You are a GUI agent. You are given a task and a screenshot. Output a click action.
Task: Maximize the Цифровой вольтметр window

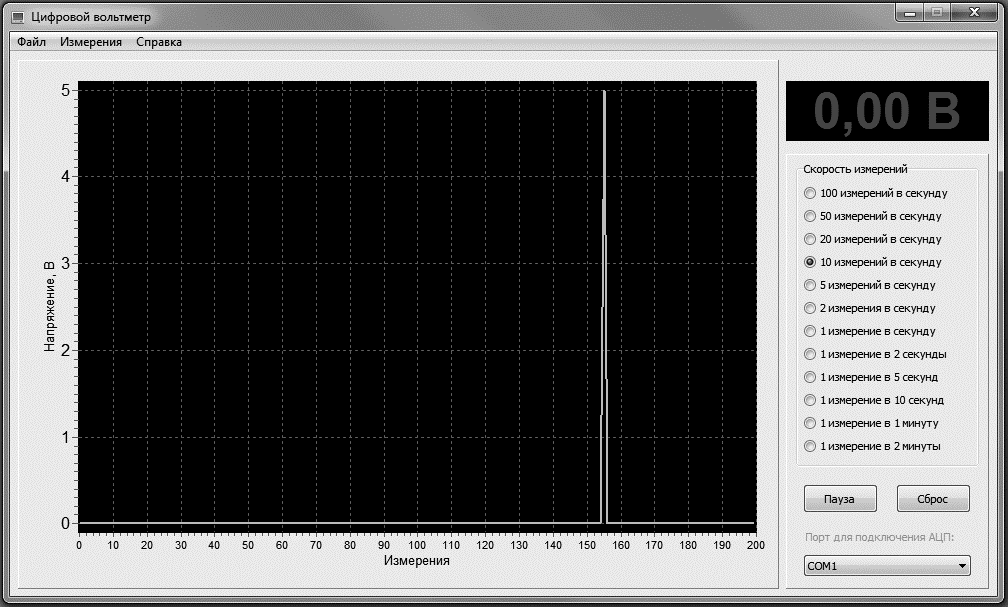pos(937,13)
